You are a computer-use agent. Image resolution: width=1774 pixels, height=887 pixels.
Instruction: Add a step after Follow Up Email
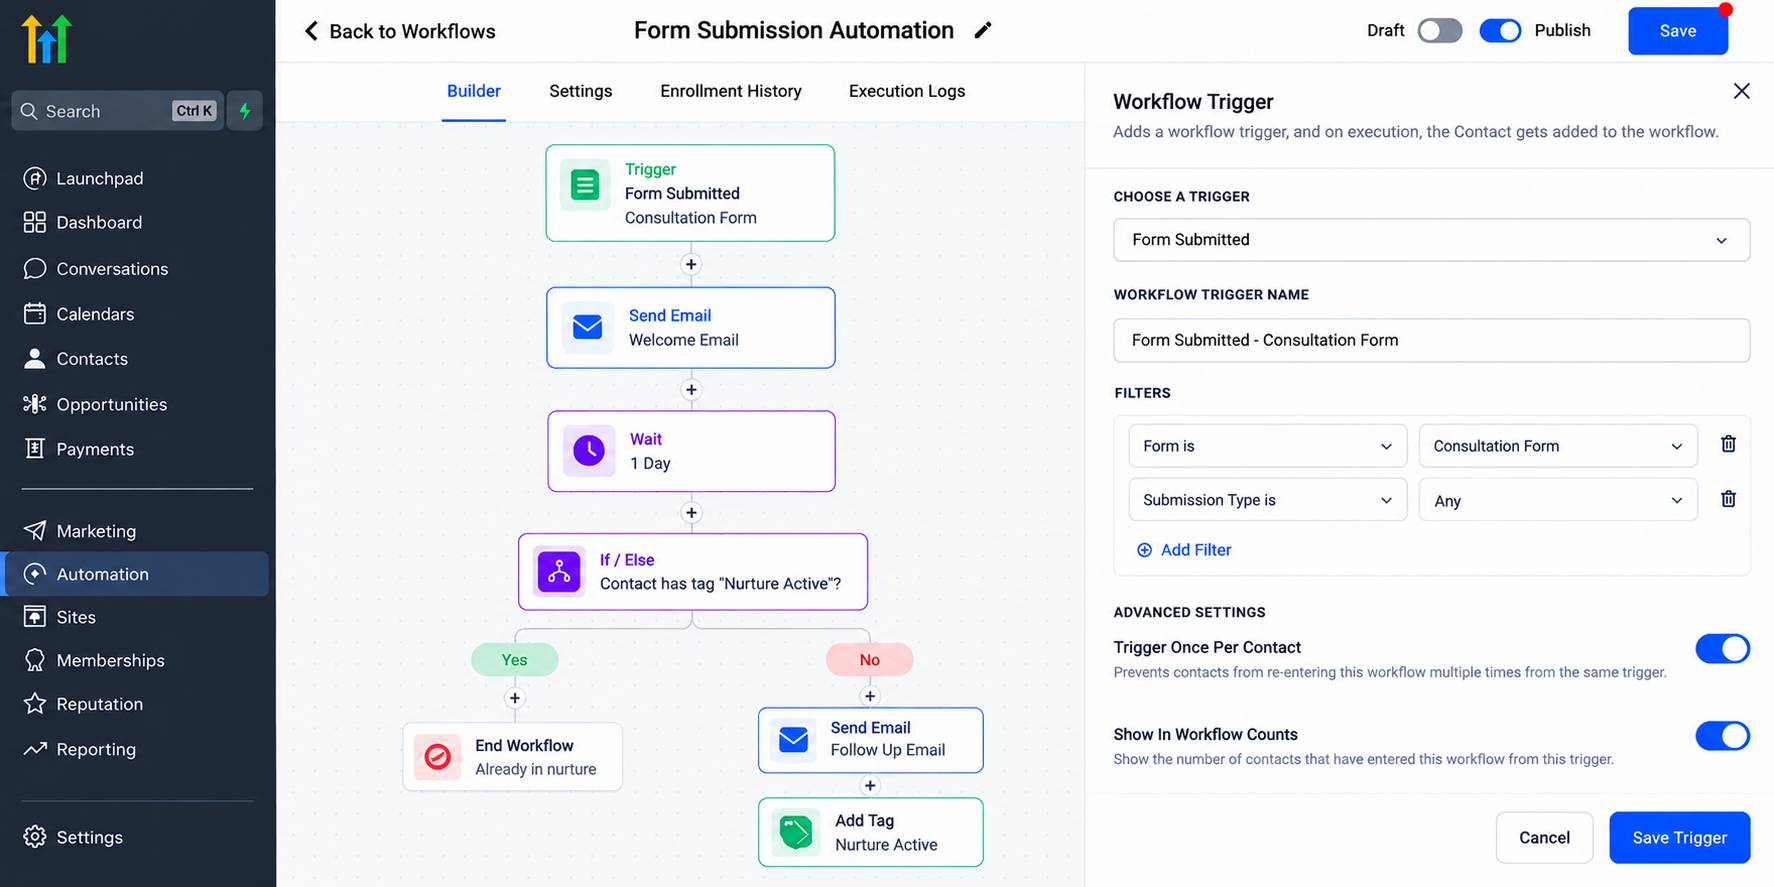click(870, 785)
